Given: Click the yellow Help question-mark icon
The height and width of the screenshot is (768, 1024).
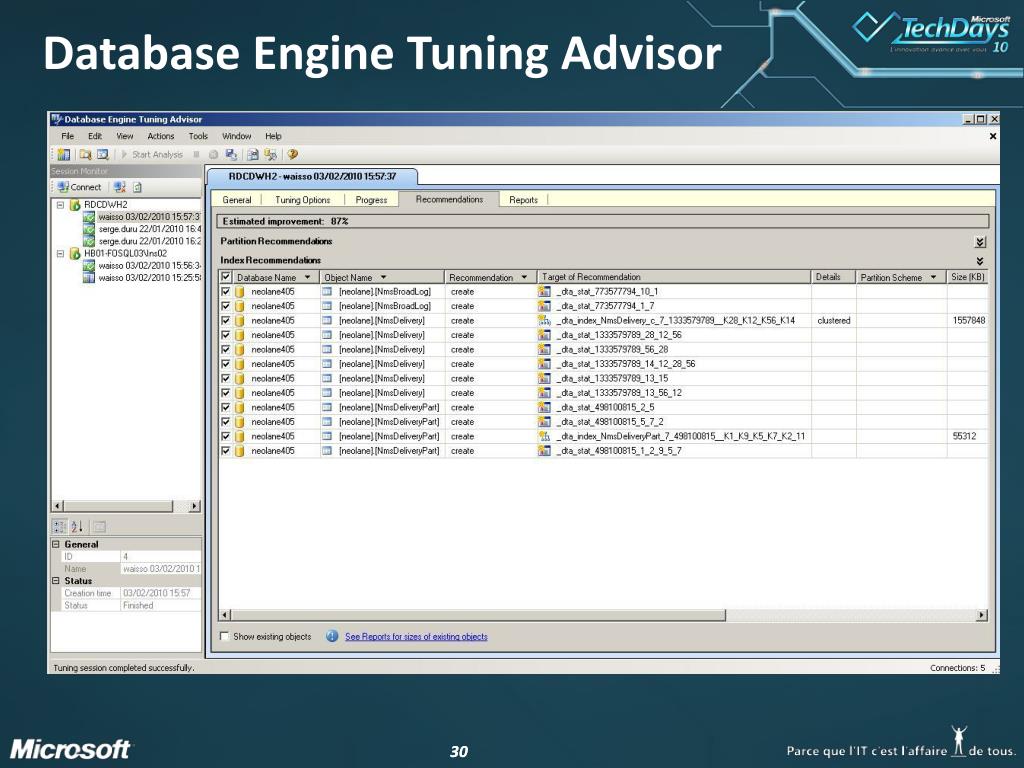Looking at the screenshot, I should pyautogui.click(x=293, y=155).
